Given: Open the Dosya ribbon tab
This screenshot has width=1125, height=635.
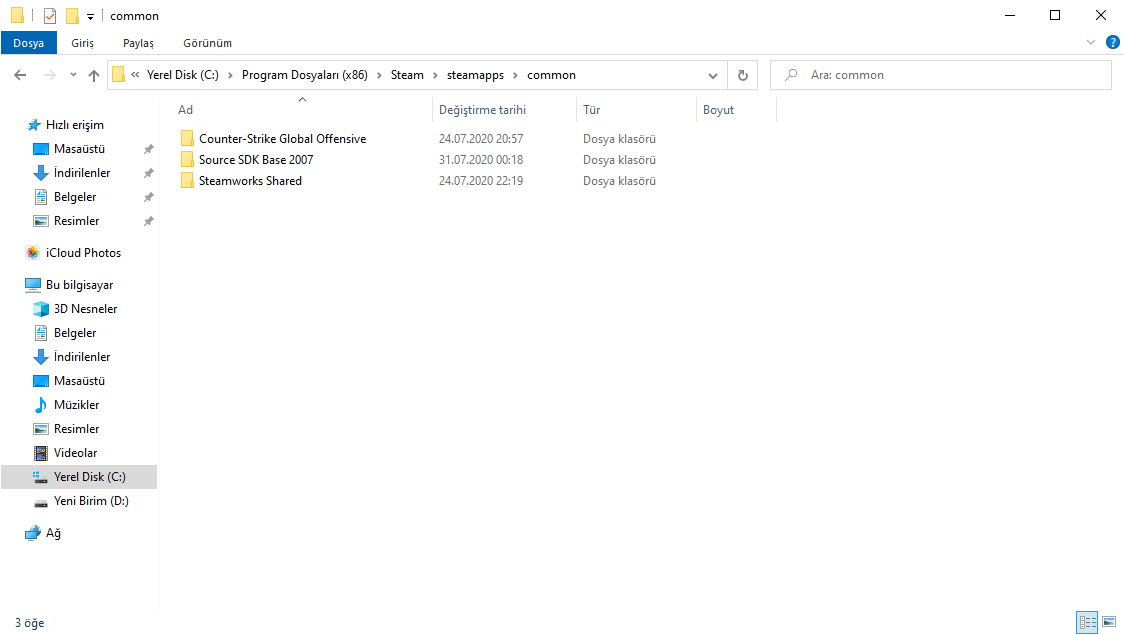Looking at the screenshot, I should [x=29, y=43].
